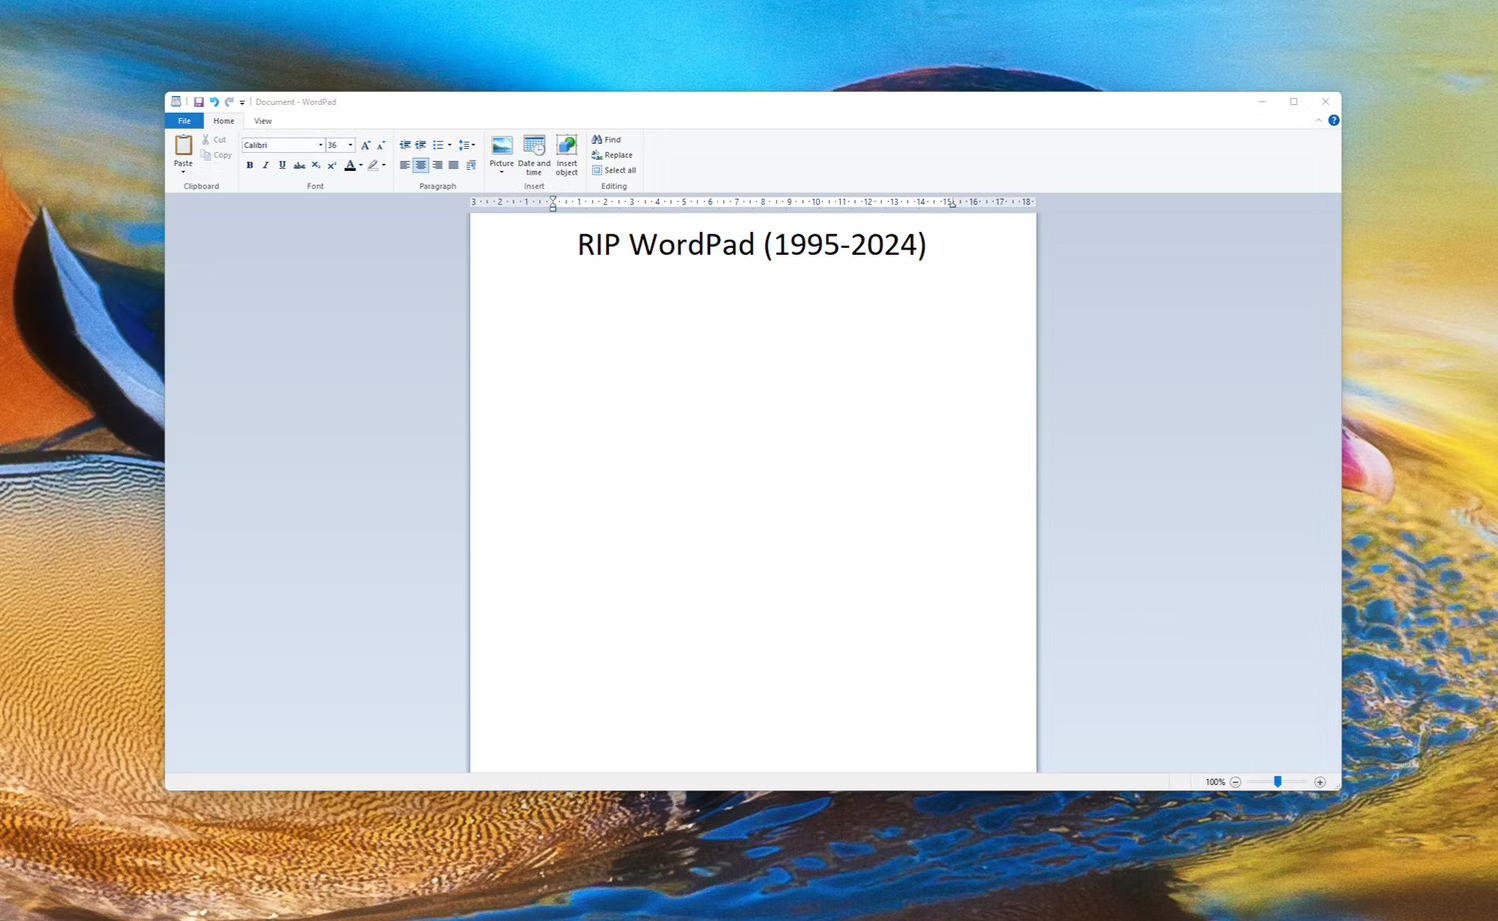This screenshot has width=1498, height=921.
Task: Expand the highlight color arrow
Action: pos(384,165)
